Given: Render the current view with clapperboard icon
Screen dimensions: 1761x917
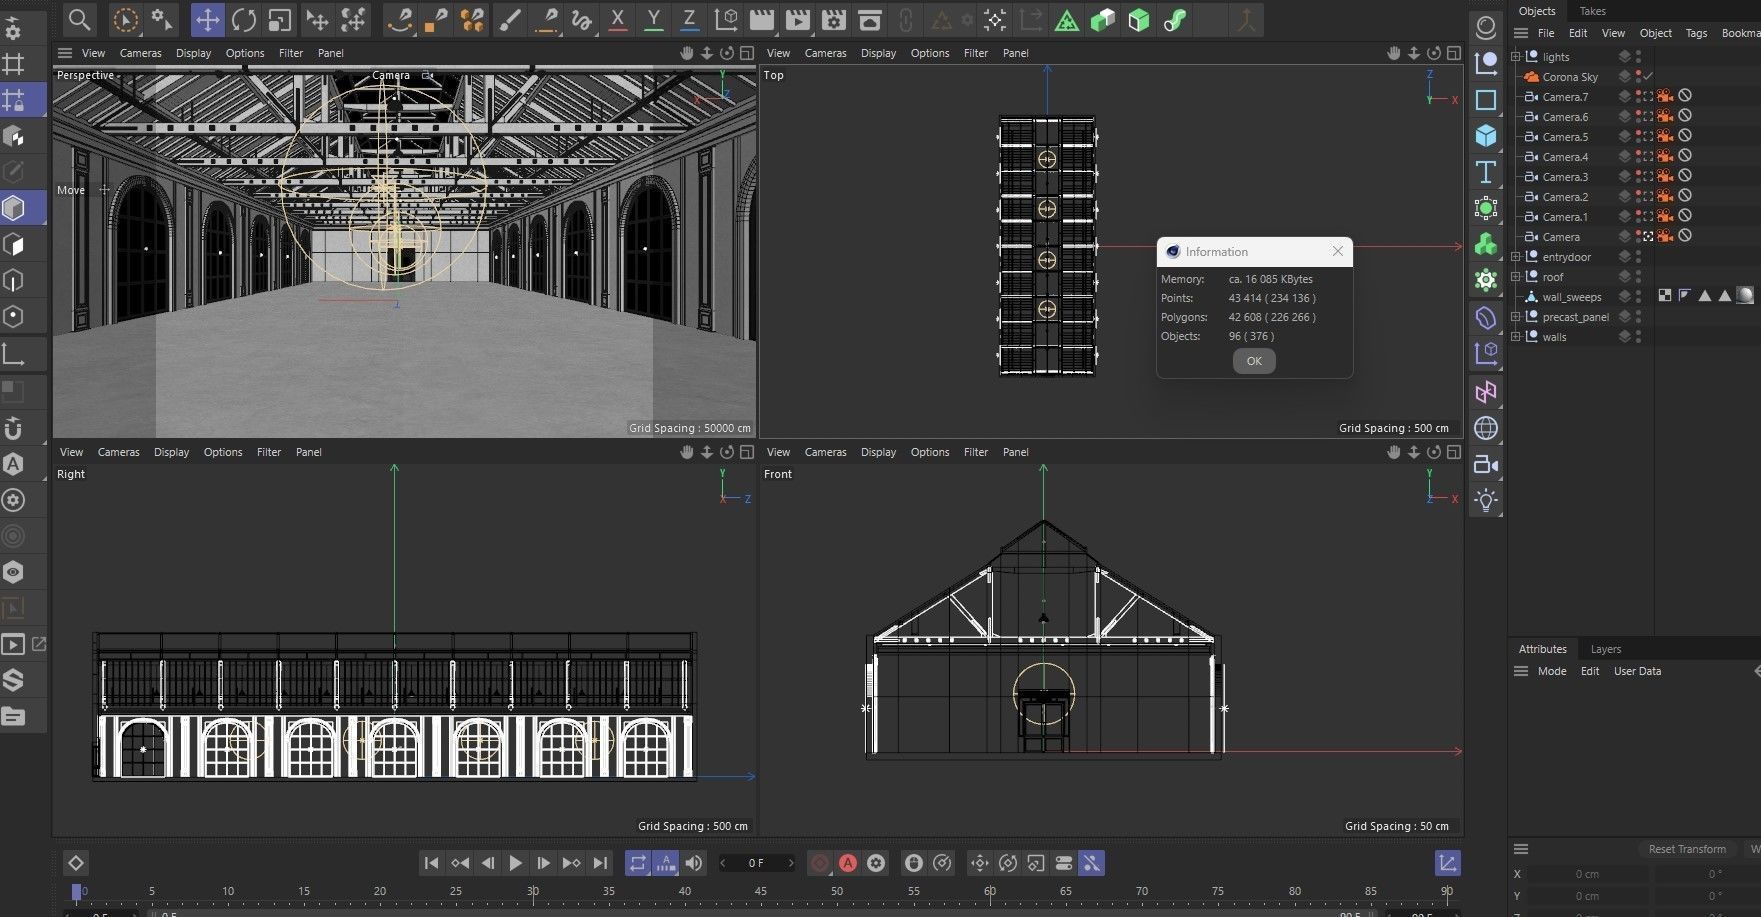Looking at the screenshot, I should point(761,19).
